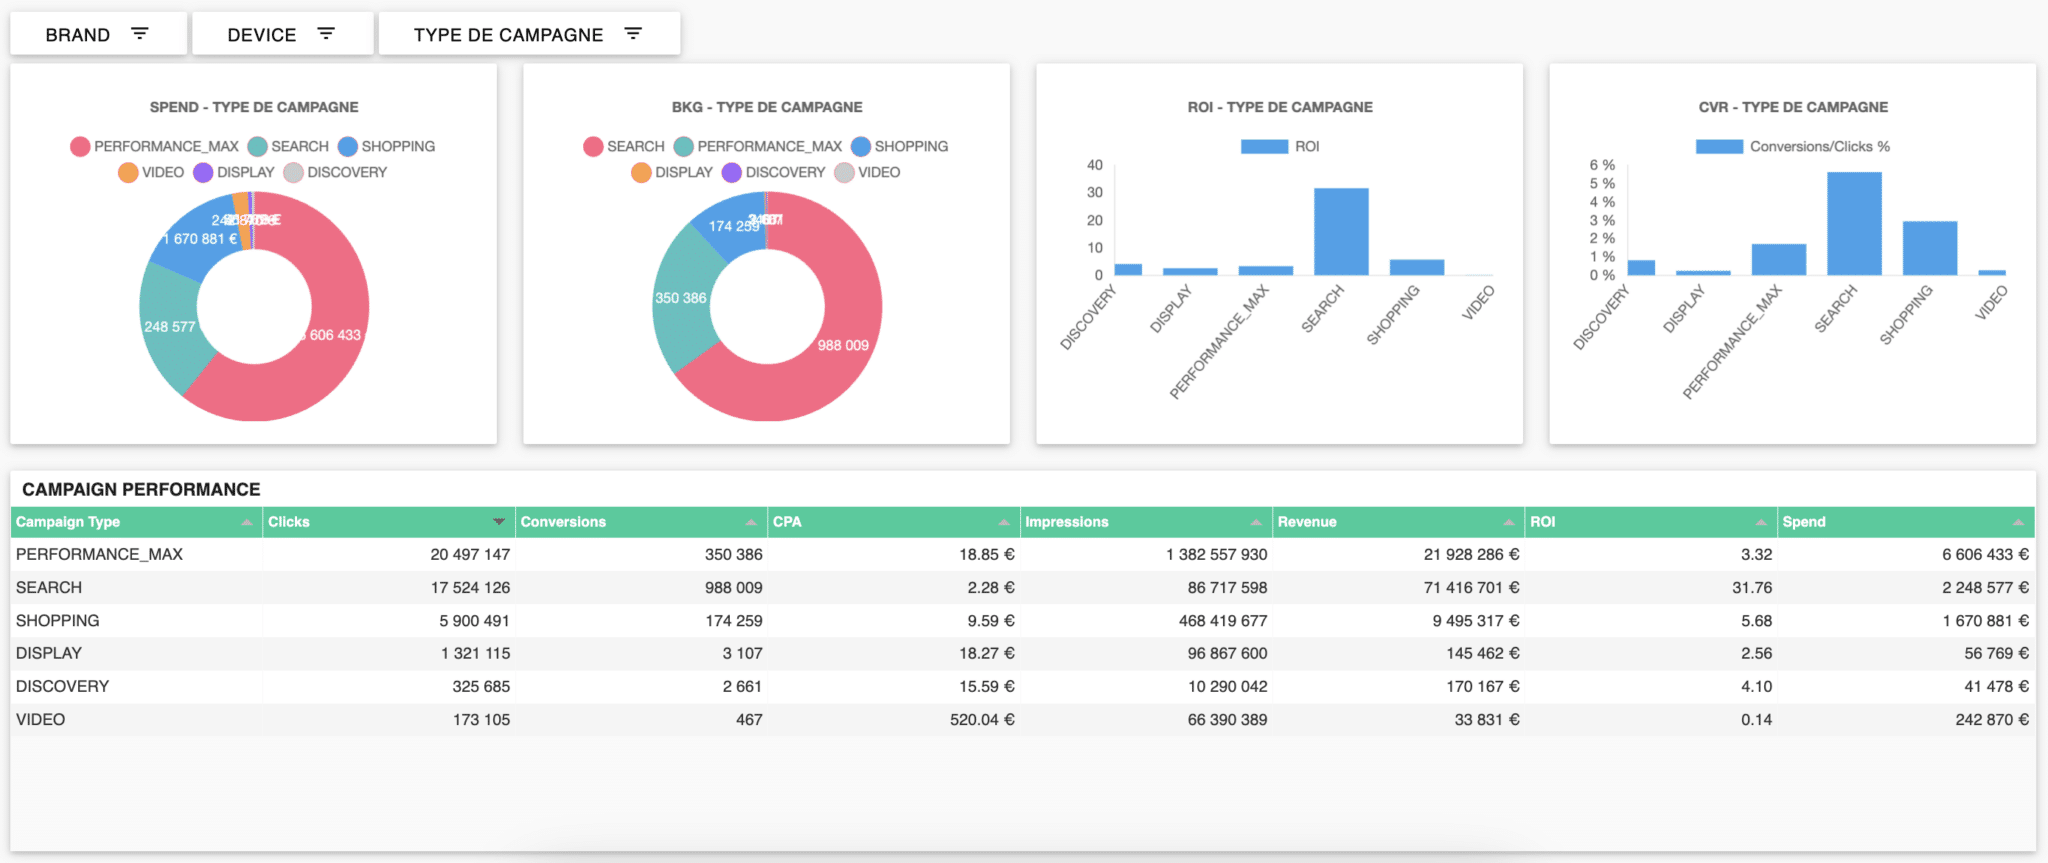Screen dimensions: 2048x863
Task: Click the Revenue column header
Action: click(x=1398, y=522)
